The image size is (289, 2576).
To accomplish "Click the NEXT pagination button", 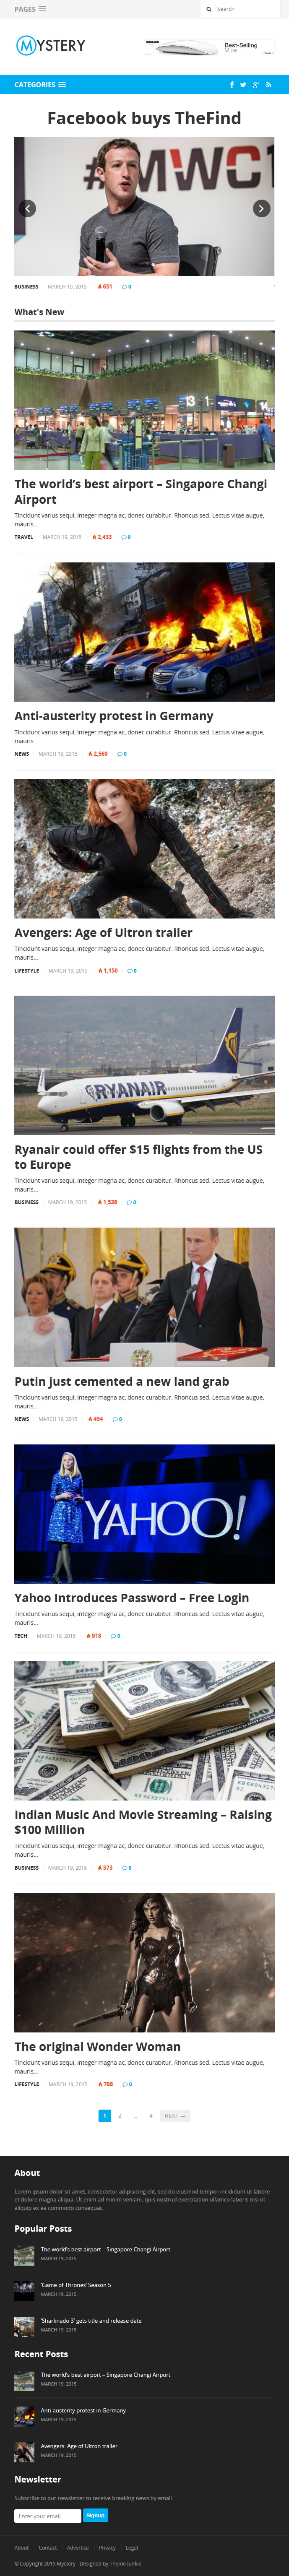I will [x=175, y=2115].
